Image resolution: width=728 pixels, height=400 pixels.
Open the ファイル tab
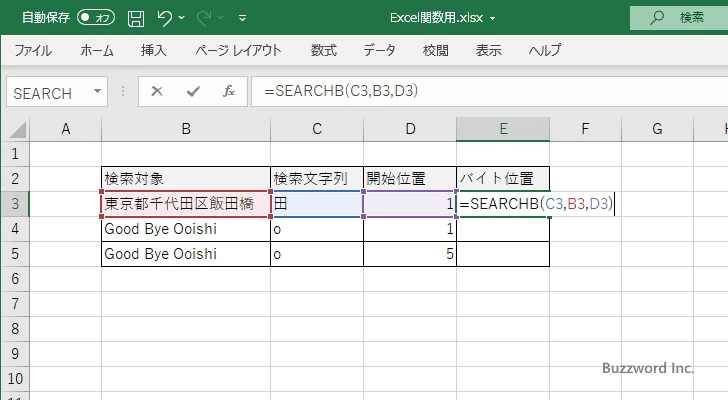pyautogui.click(x=33, y=50)
